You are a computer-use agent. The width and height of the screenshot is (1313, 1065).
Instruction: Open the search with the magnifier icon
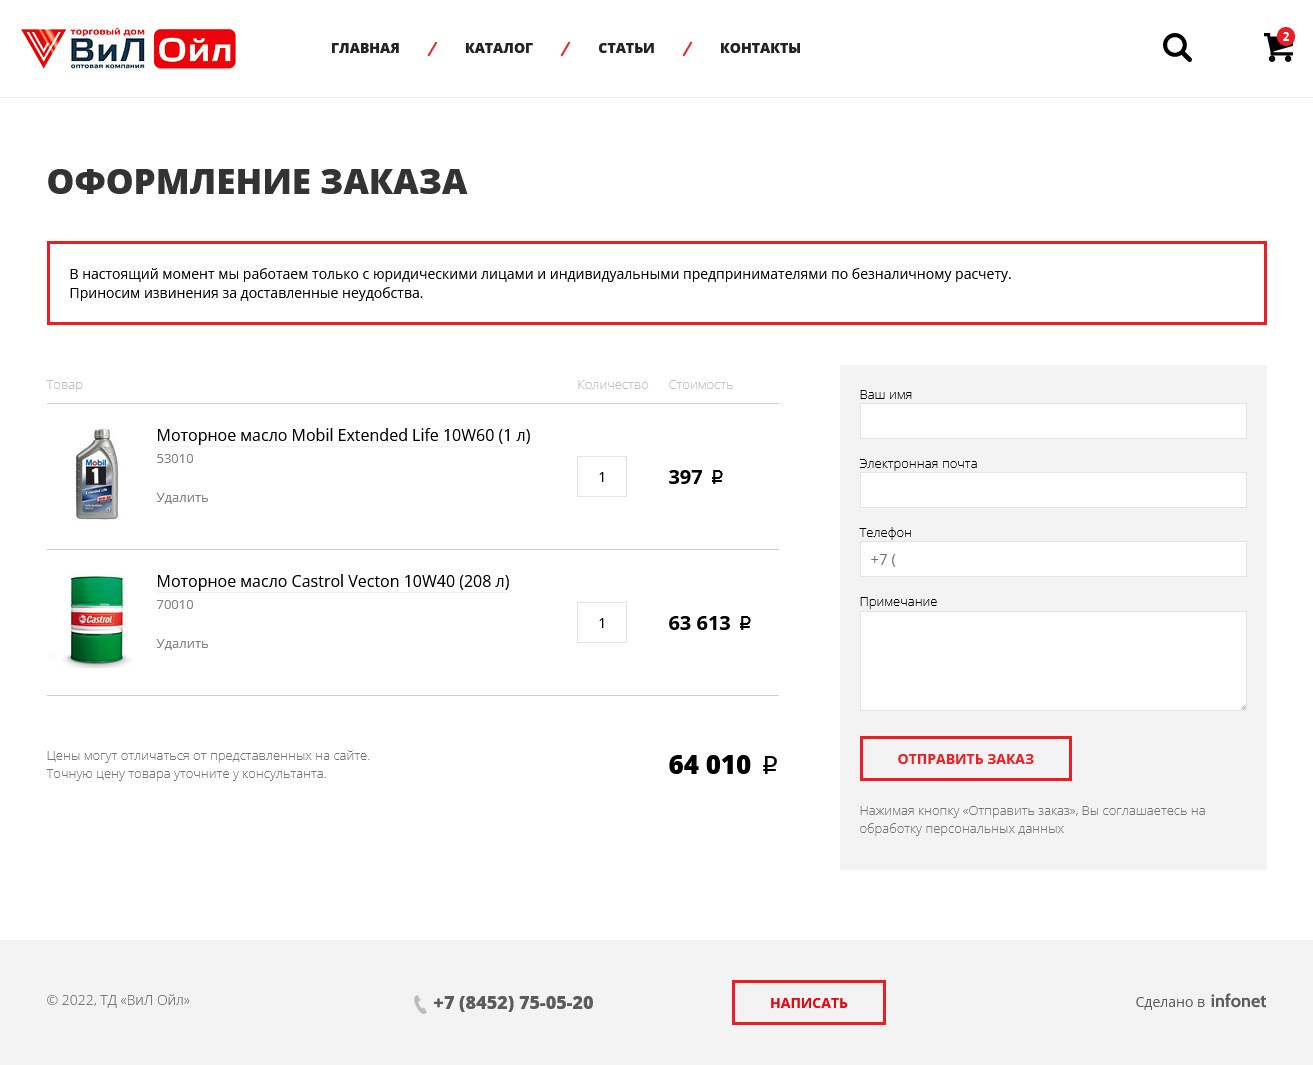pos(1177,47)
